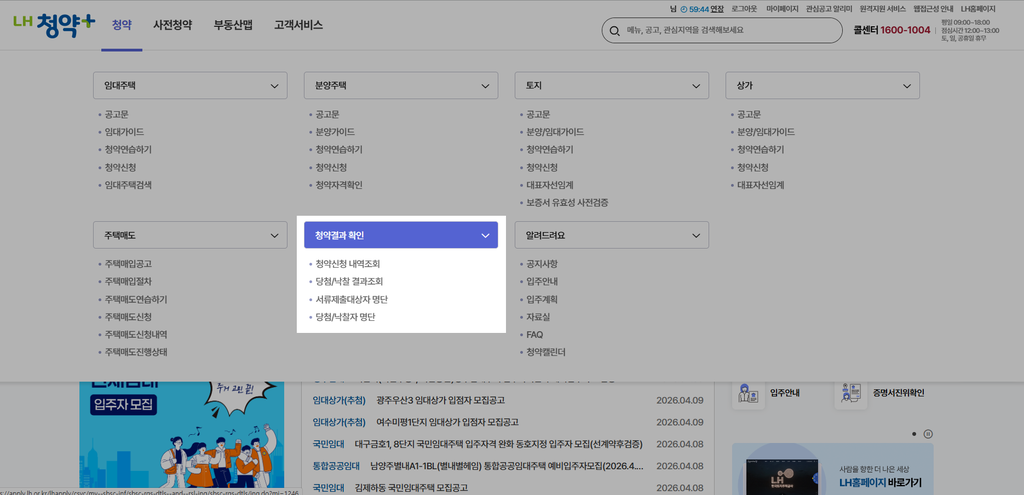Open 청약캘린더 menu item
This screenshot has height=495, width=1024.
546,353
